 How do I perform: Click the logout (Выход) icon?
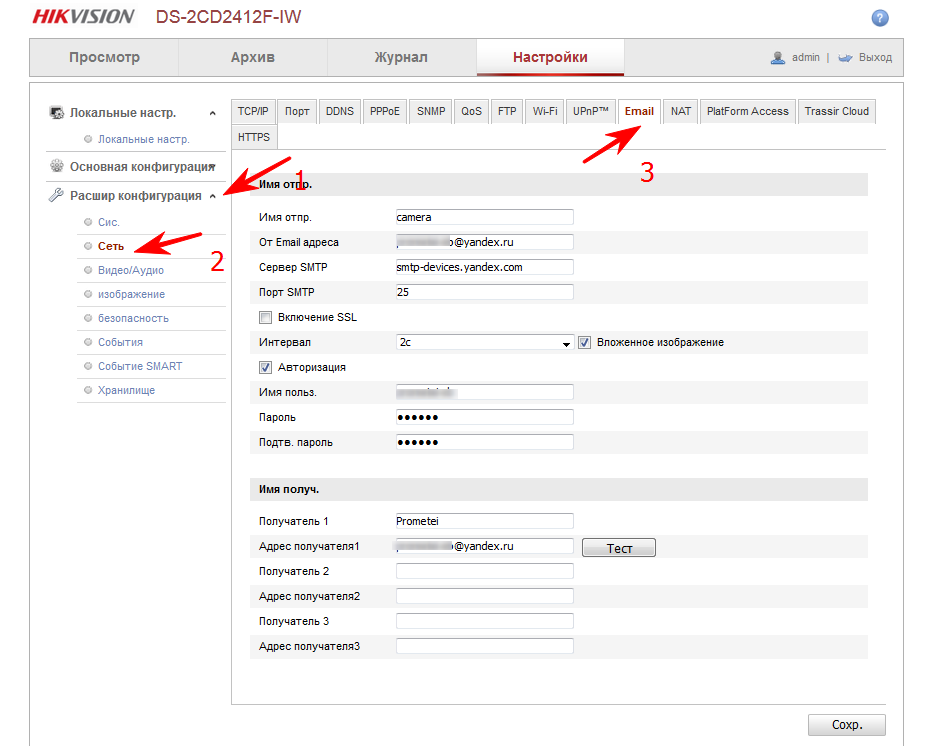(845, 58)
